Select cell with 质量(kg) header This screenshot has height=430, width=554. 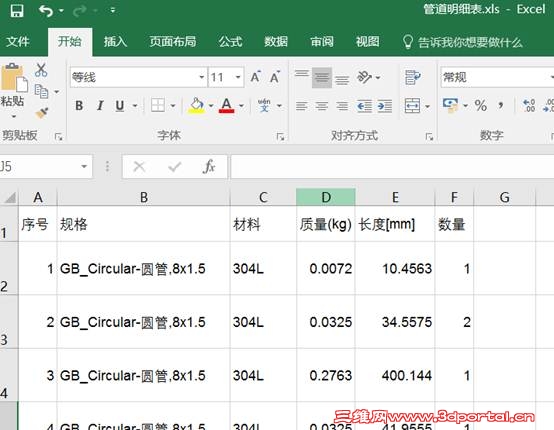pos(326,224)
